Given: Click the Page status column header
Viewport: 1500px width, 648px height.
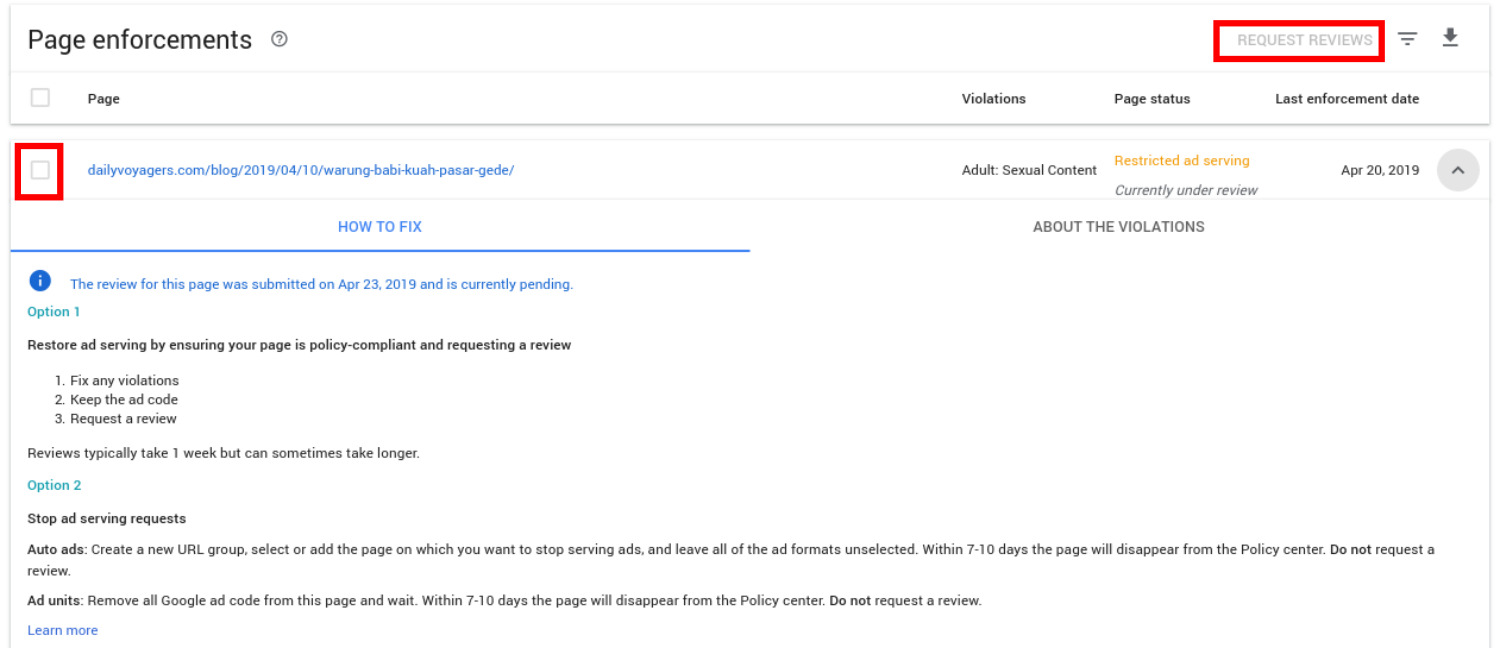Looking at the screenshot, I should tap(1152, 99).
